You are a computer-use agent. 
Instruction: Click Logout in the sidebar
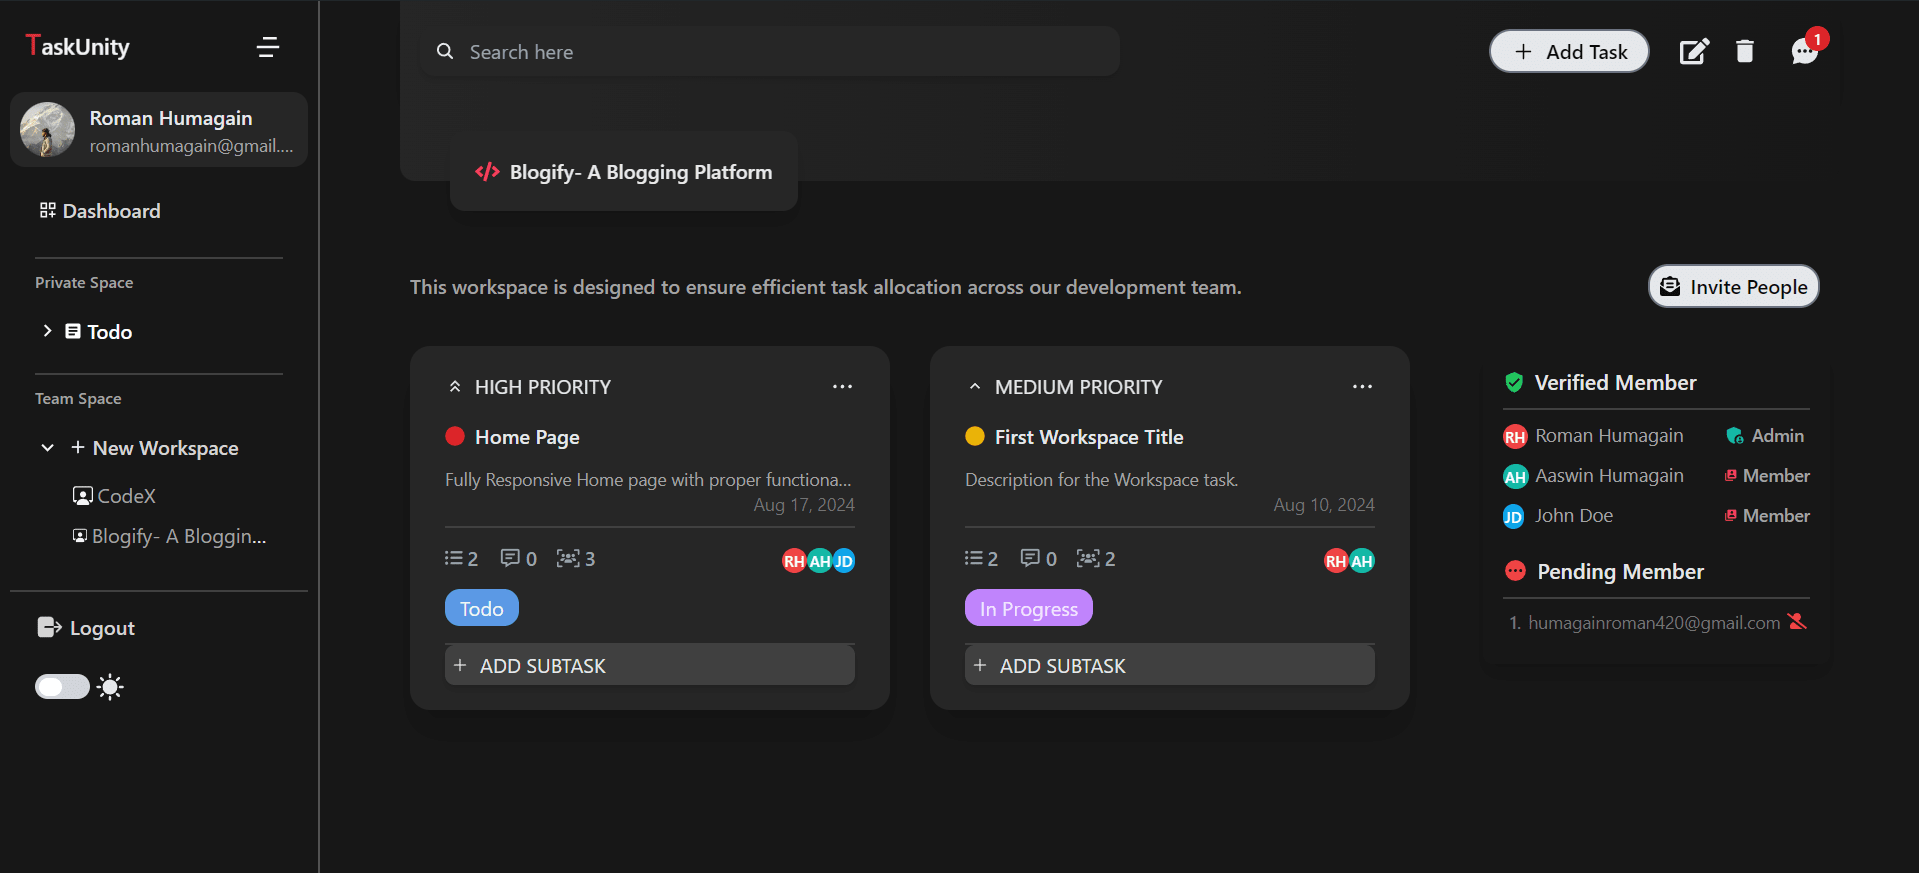86,628
